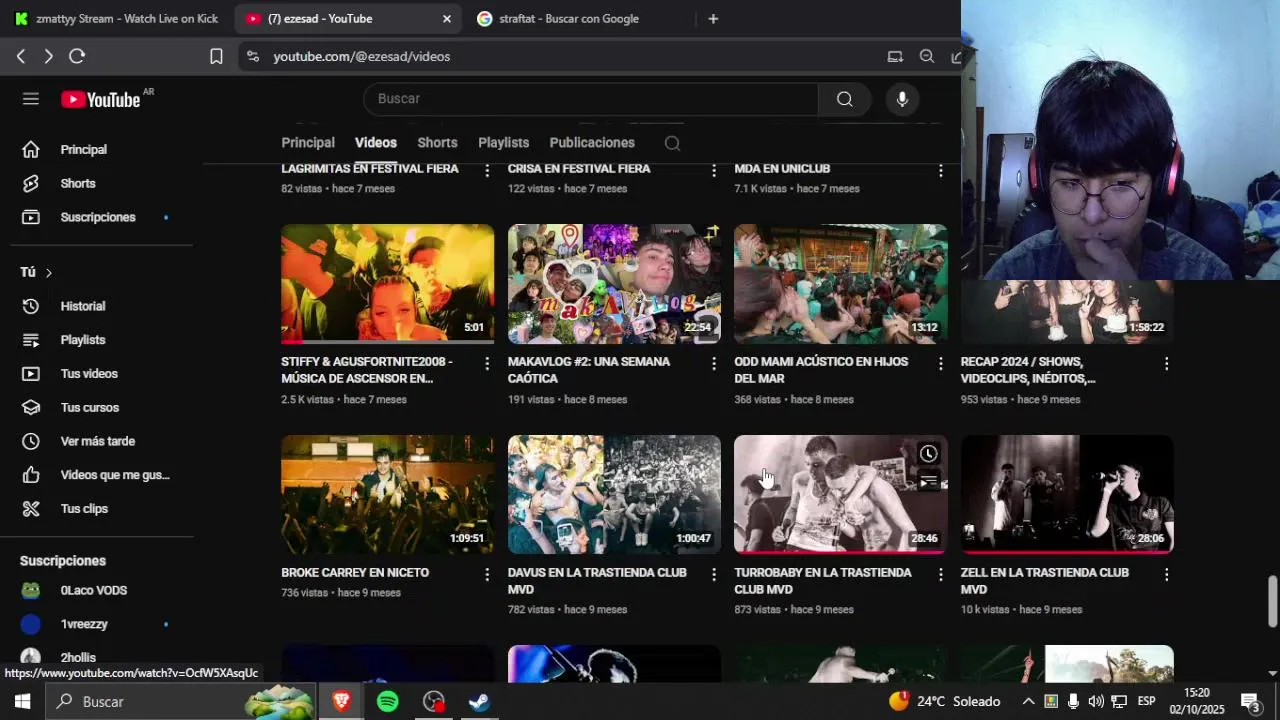Bookmark this page
Image resolution: width=1280 pixels, height=720 pixels.
point(216,57)
